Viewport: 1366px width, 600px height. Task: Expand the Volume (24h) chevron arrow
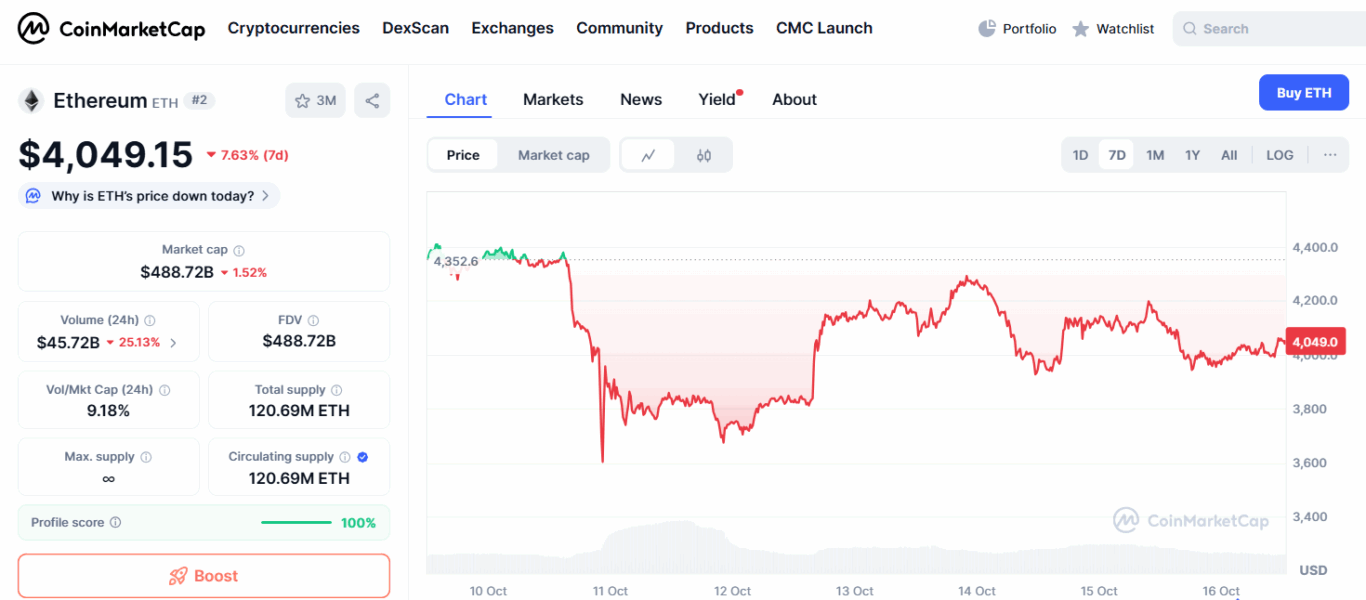pos(173,343)
